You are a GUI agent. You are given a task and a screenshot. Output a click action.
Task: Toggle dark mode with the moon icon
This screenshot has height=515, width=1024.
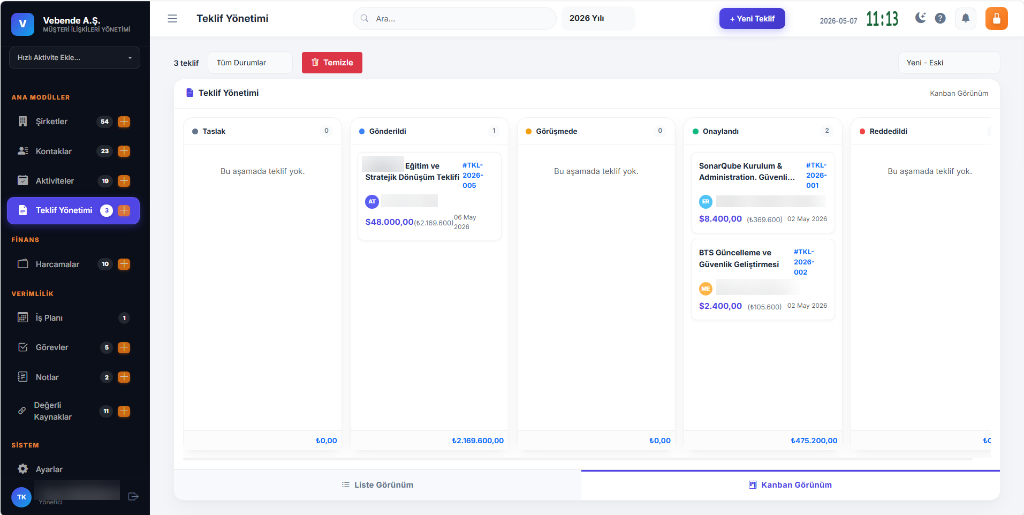tap(920, 18)
